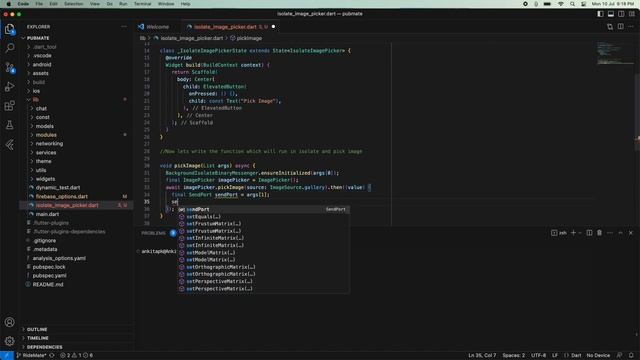Synchronize changes icon in status bar
Screen dimensions: 640x360
[52, 356]
